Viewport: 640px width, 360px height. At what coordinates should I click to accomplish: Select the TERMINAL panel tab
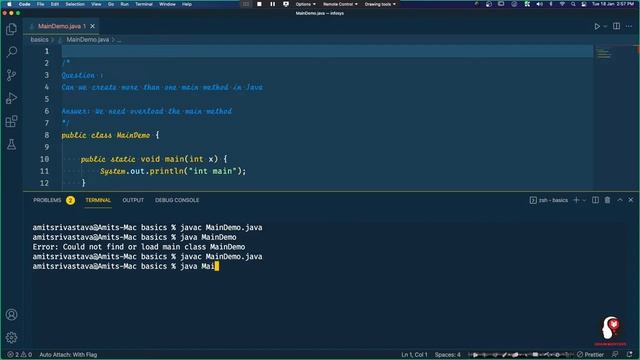[x=98, y=200]
